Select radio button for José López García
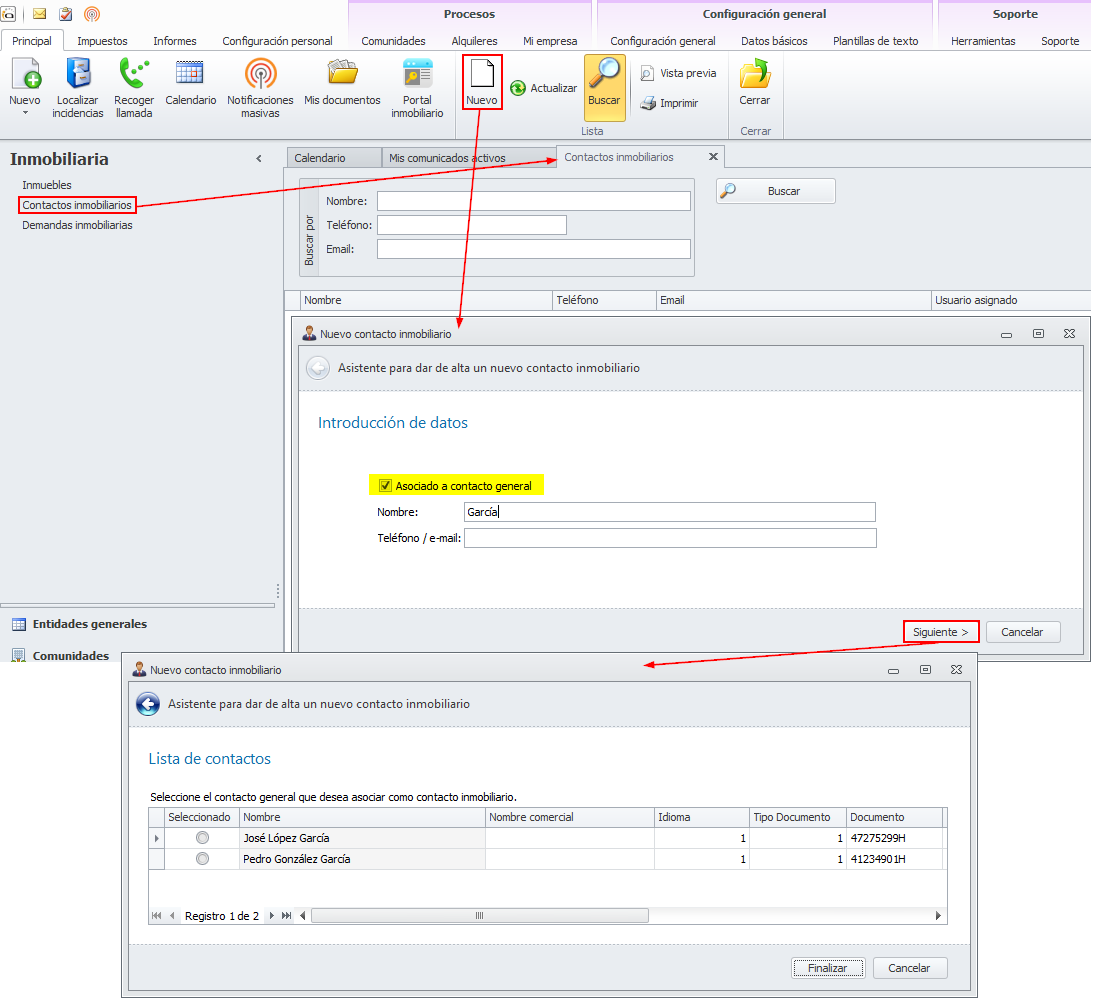The image size is (1093, 999). tap(202, 837)
